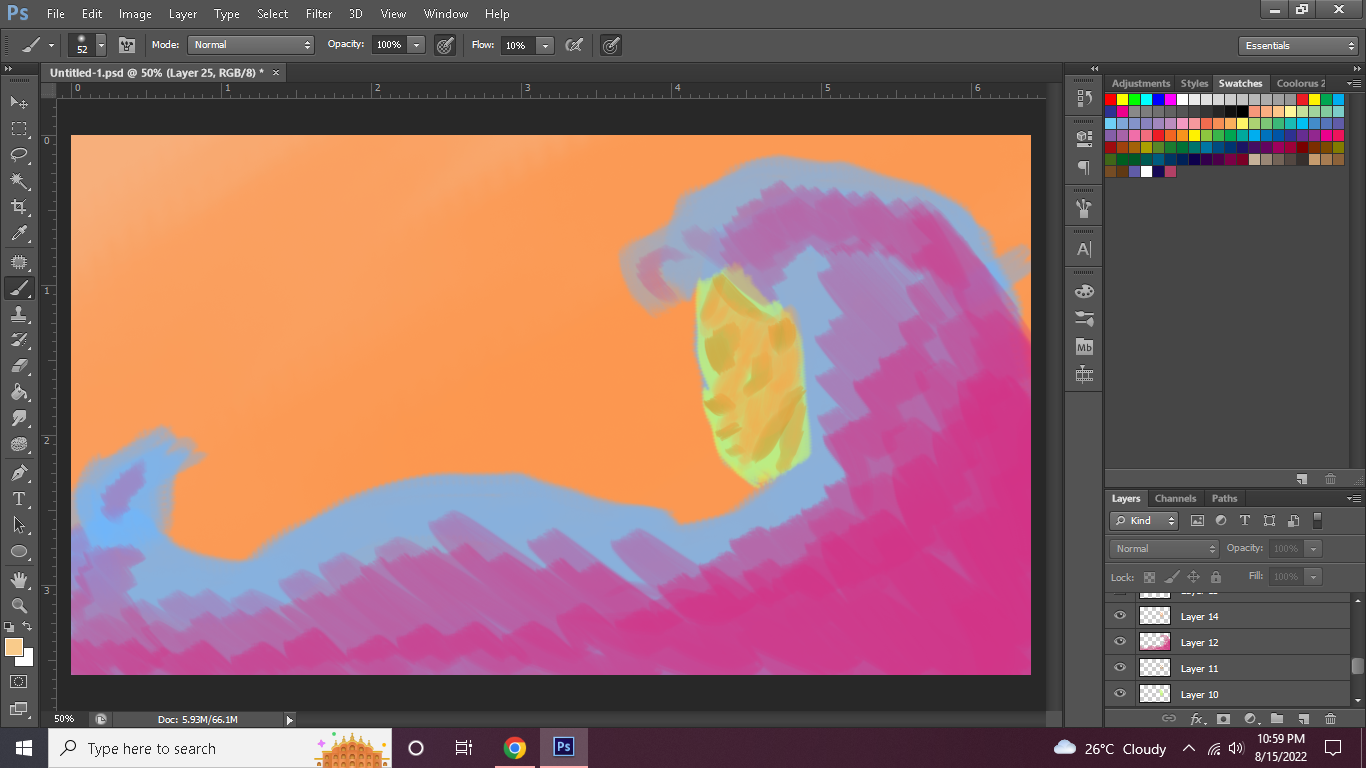Toggle lock transparent pixels
The width and height of the screenshot is (1366, 768).
click(1149, 577)
